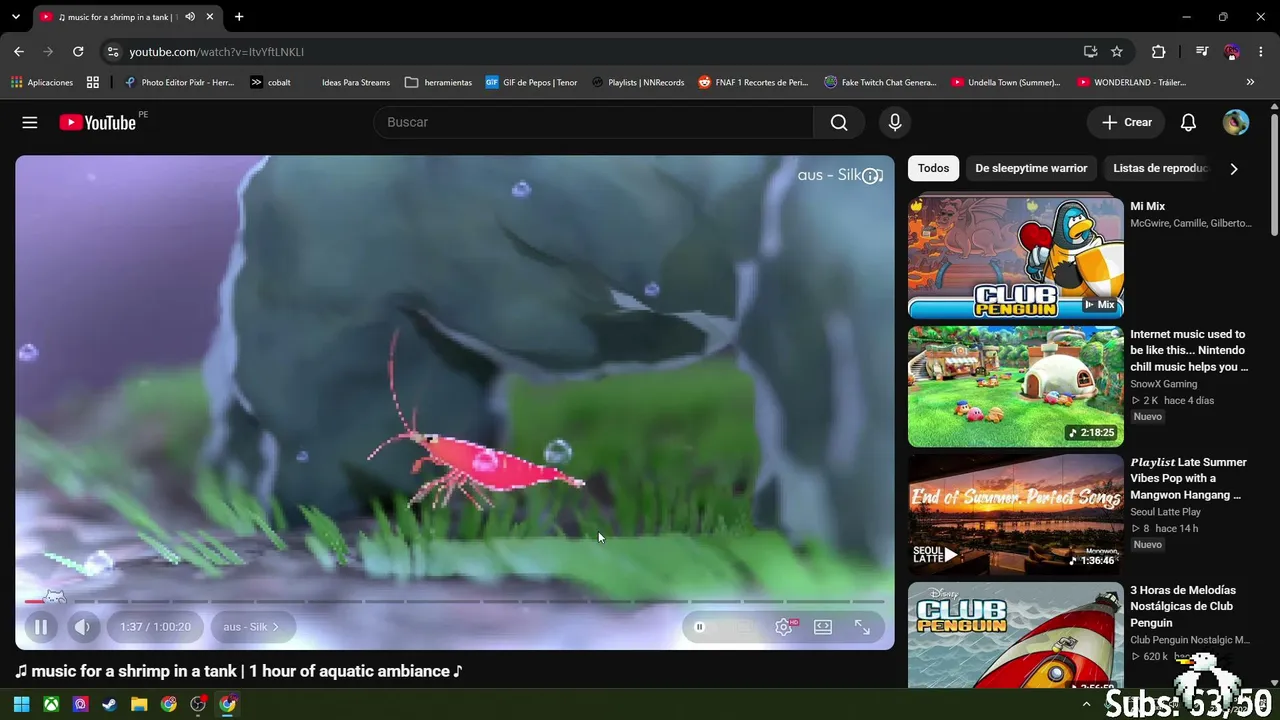Seek along the video progress bar
Image resolution: width=1280 pixels, height=720 pixels.
455,601
